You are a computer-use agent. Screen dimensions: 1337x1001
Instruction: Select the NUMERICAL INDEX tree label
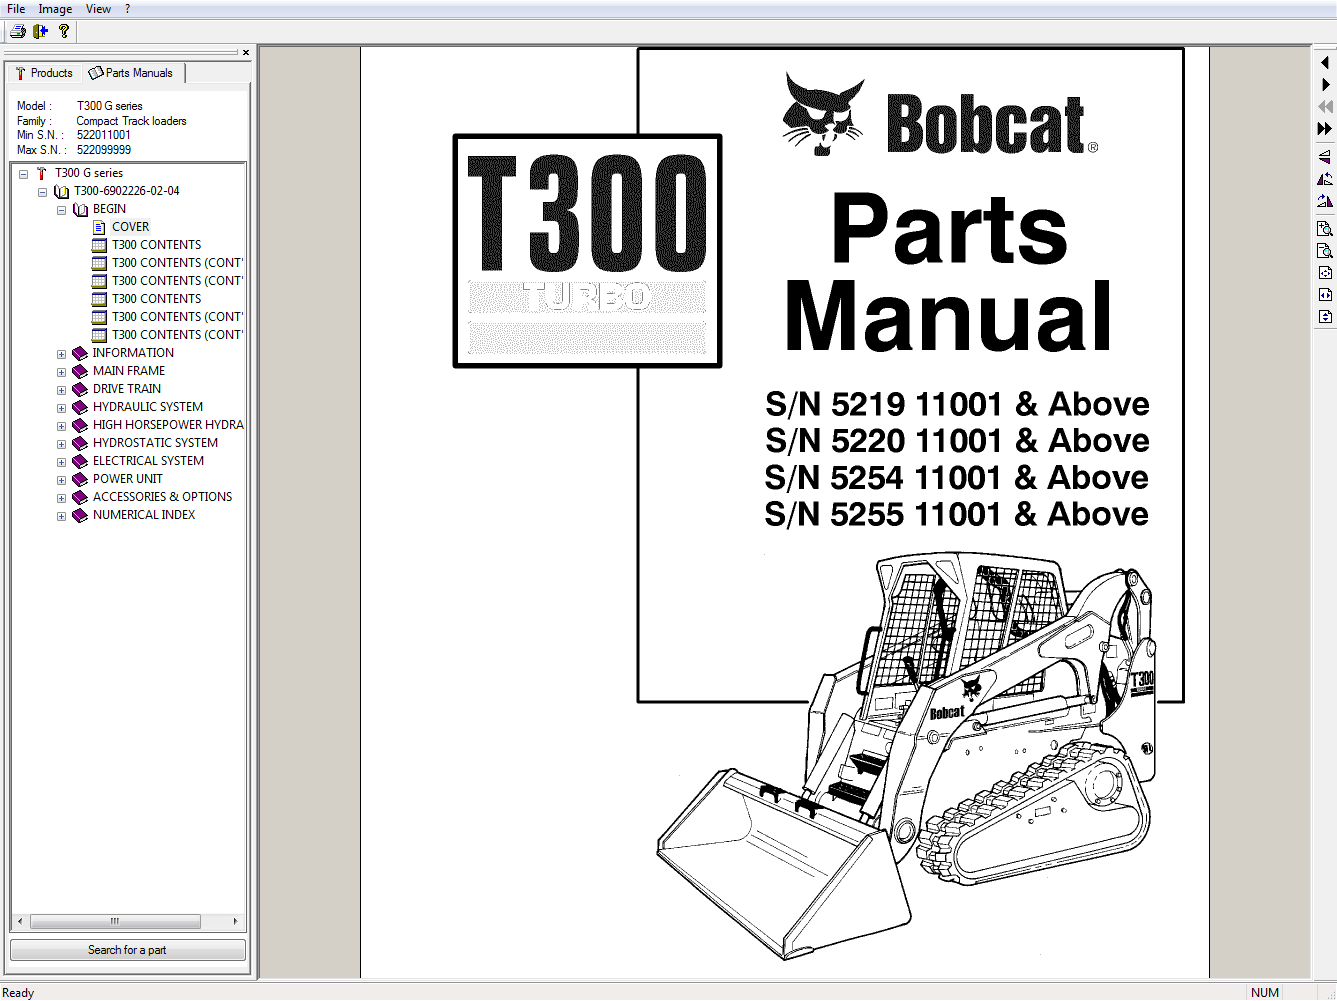point(144,515)
